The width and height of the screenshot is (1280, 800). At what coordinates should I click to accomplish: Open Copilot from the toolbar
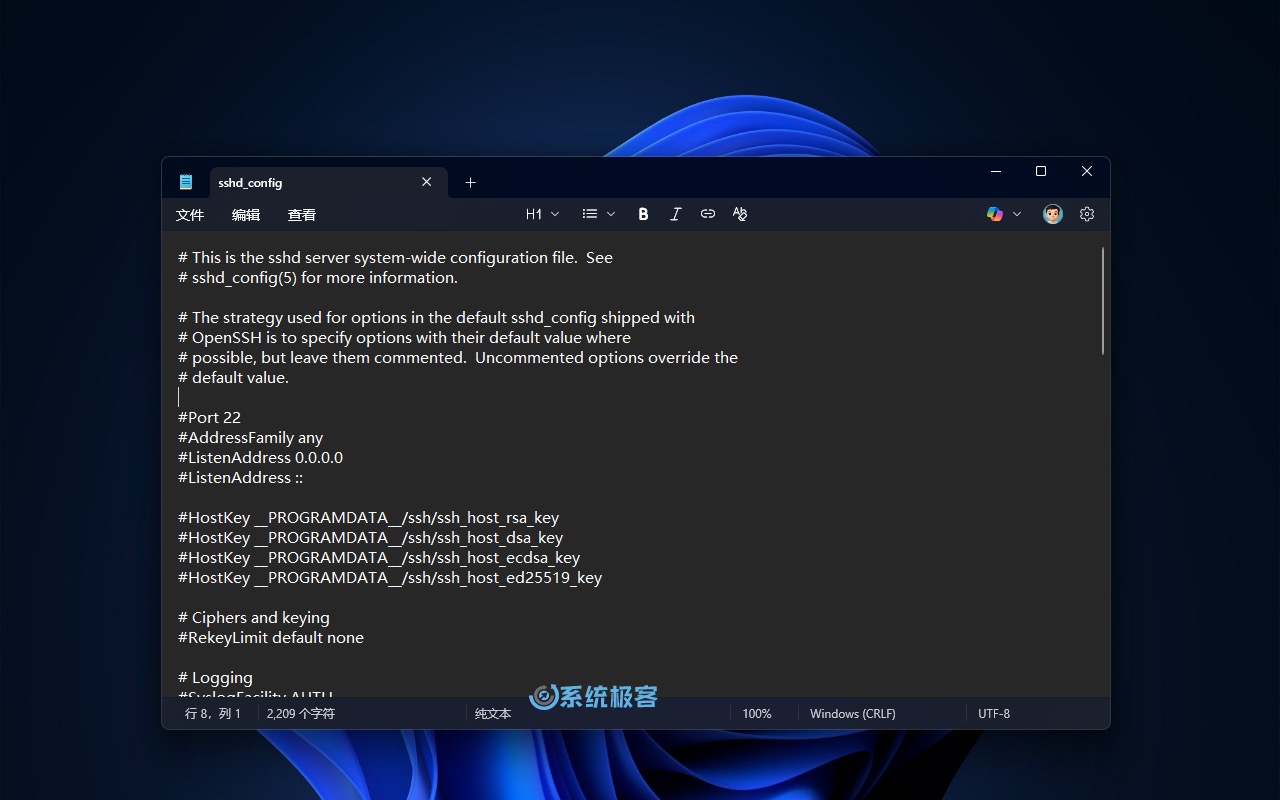click(994, 213)
